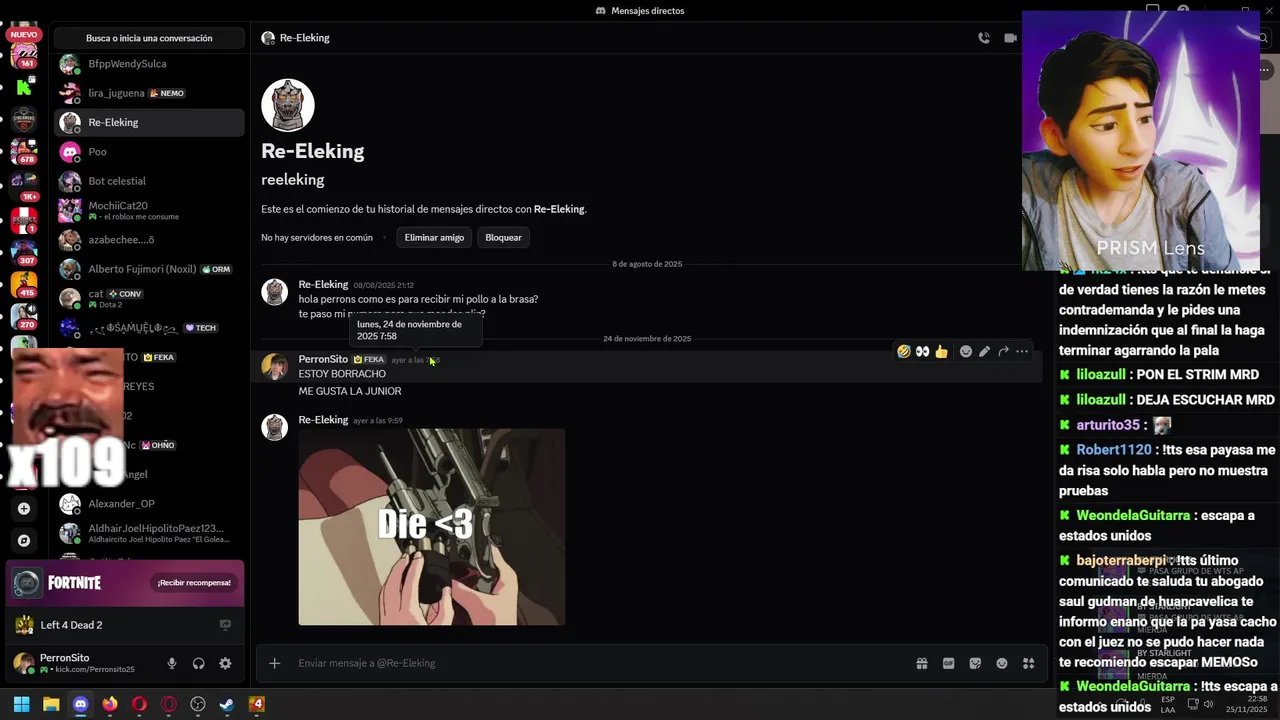Click the Re-Eleking username on the 08/08/2025 message

coord(323,285)
